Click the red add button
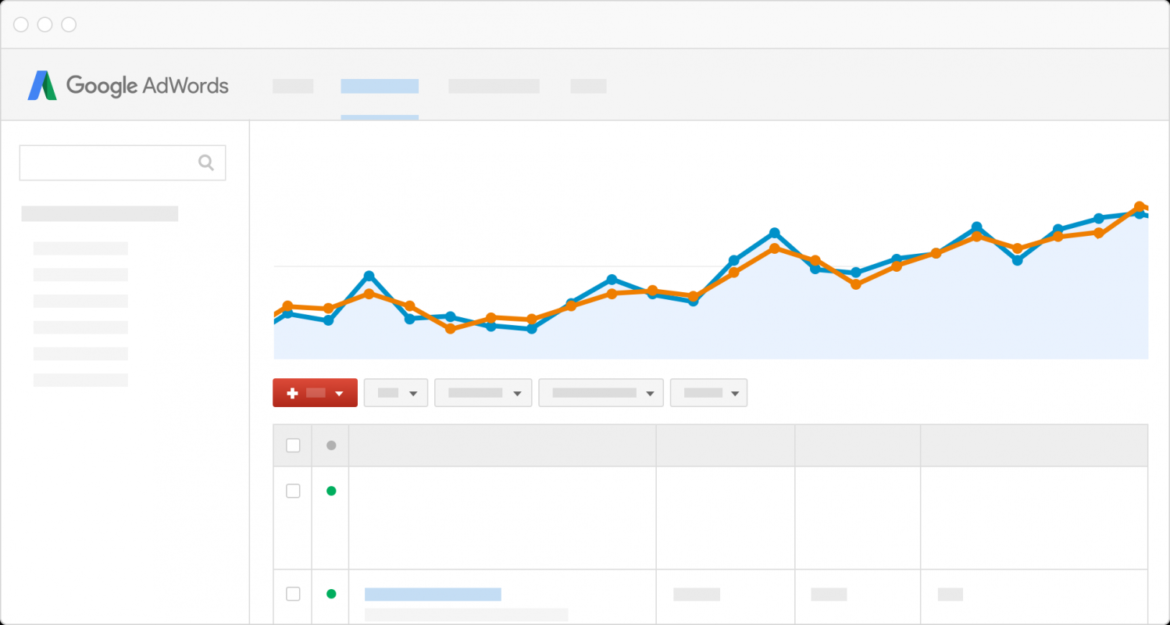The width and height of the screenshot is (1170, 625). (x=311, y=392)
